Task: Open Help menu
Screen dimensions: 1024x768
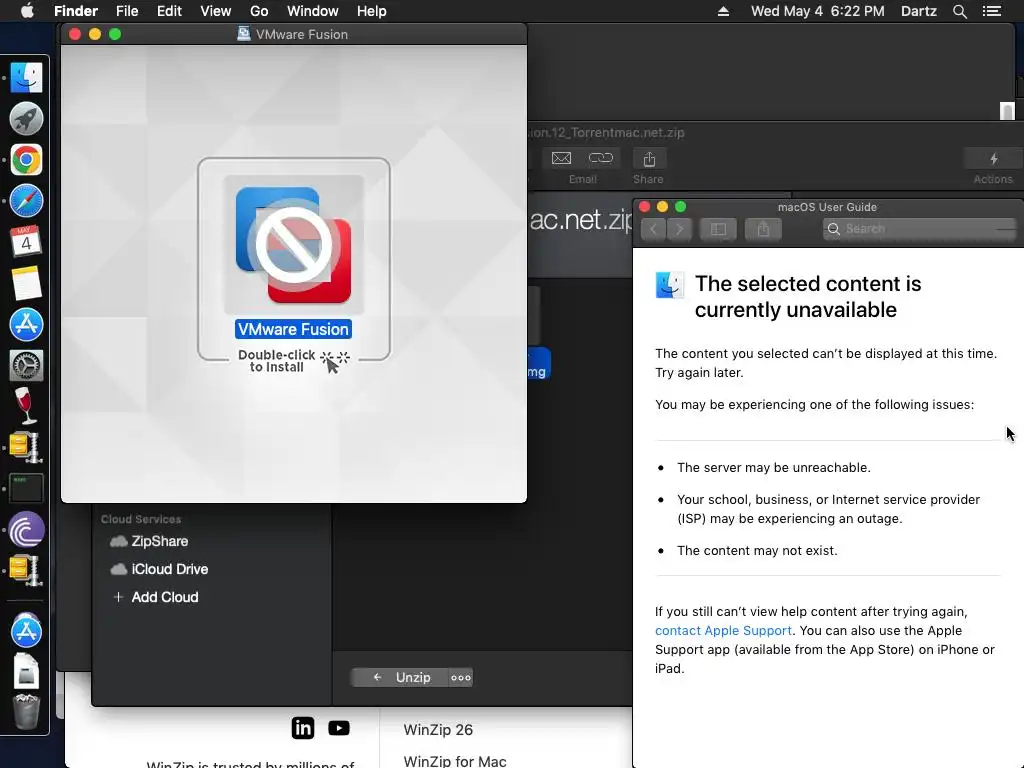Action: (x=372, y=11)
